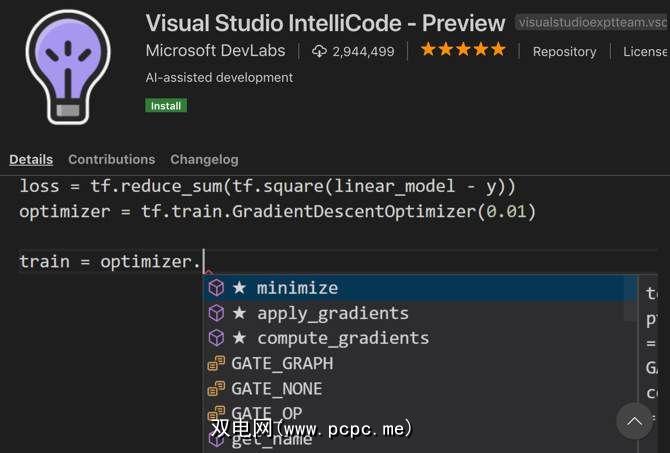The width and height of the screenshot is (670, 453).
Task: Choose apply_gradients from the completion list
Action: pos(333,313)
